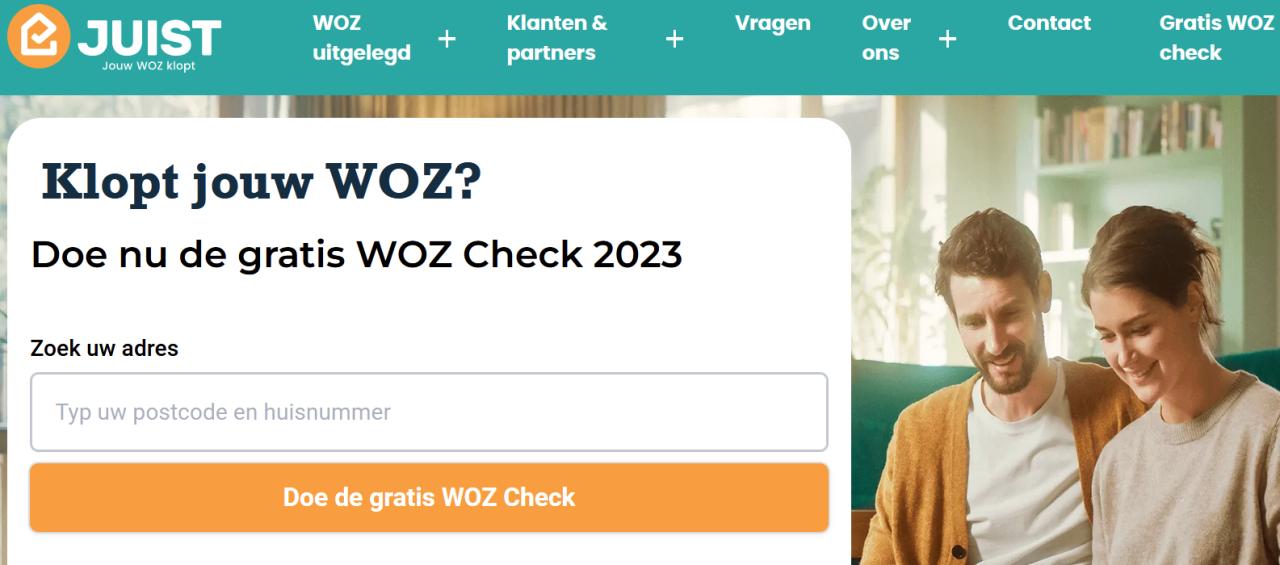Expand the plus next to 'Over ons'

click(948, 39)
